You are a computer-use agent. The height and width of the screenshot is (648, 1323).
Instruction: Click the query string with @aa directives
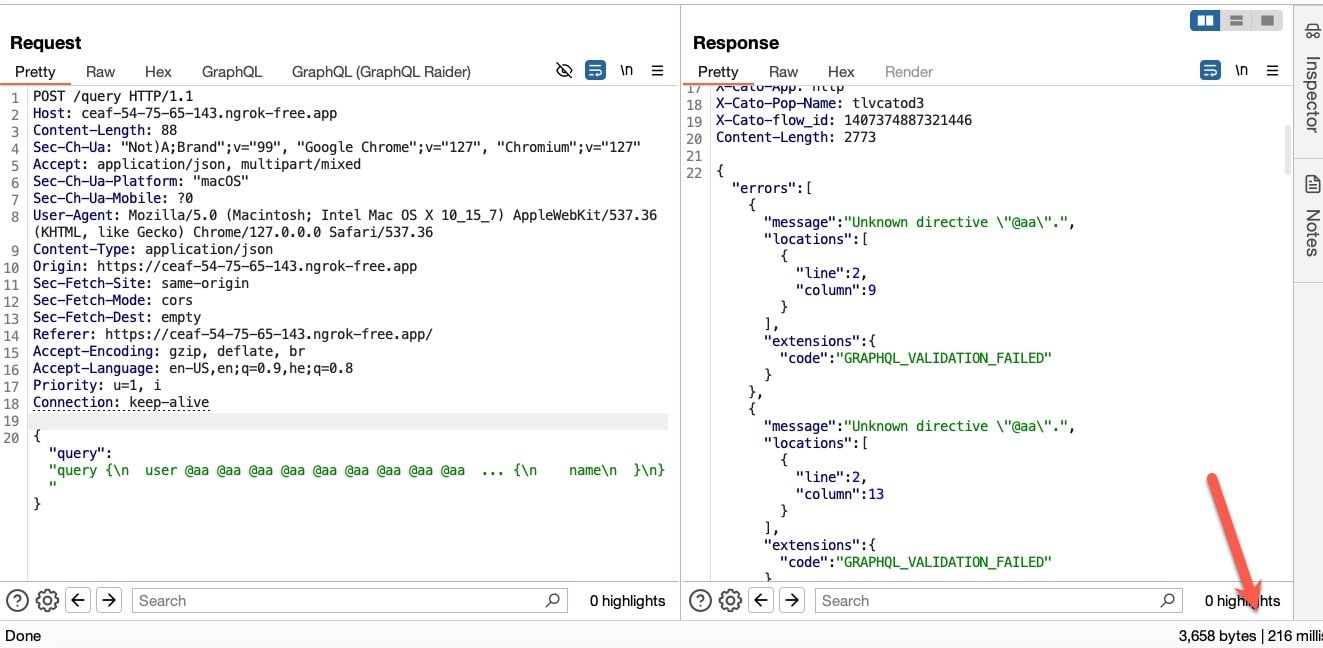click(x=357, y=470)
